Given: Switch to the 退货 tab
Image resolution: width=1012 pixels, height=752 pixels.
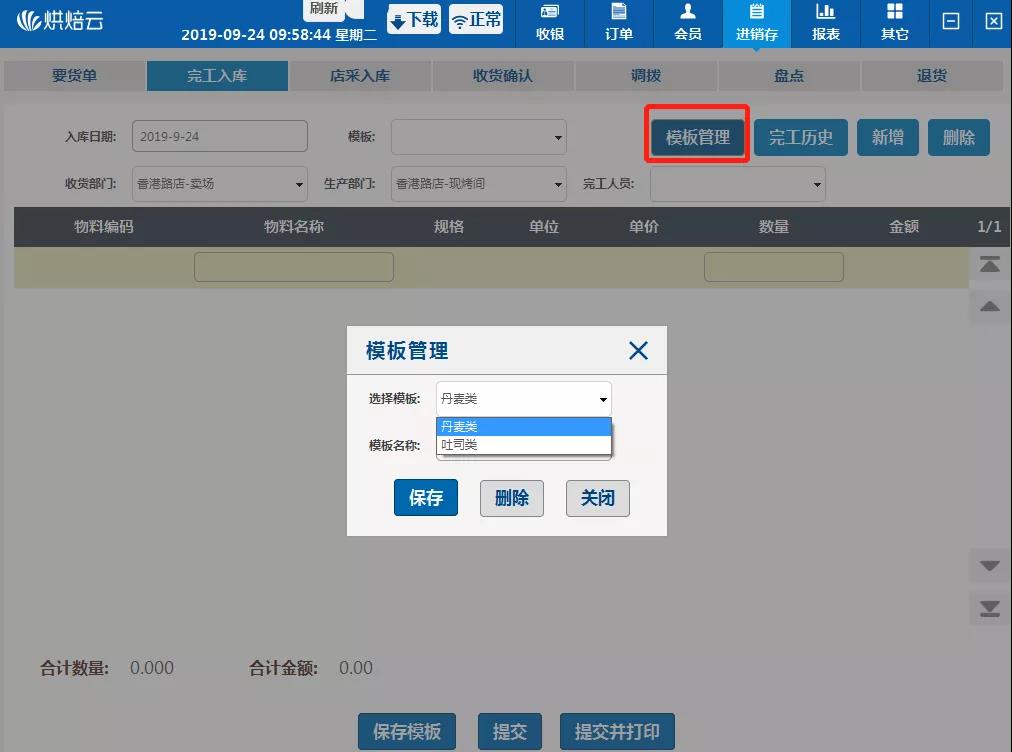Looking at the screenshot, I should coord(932,75).
